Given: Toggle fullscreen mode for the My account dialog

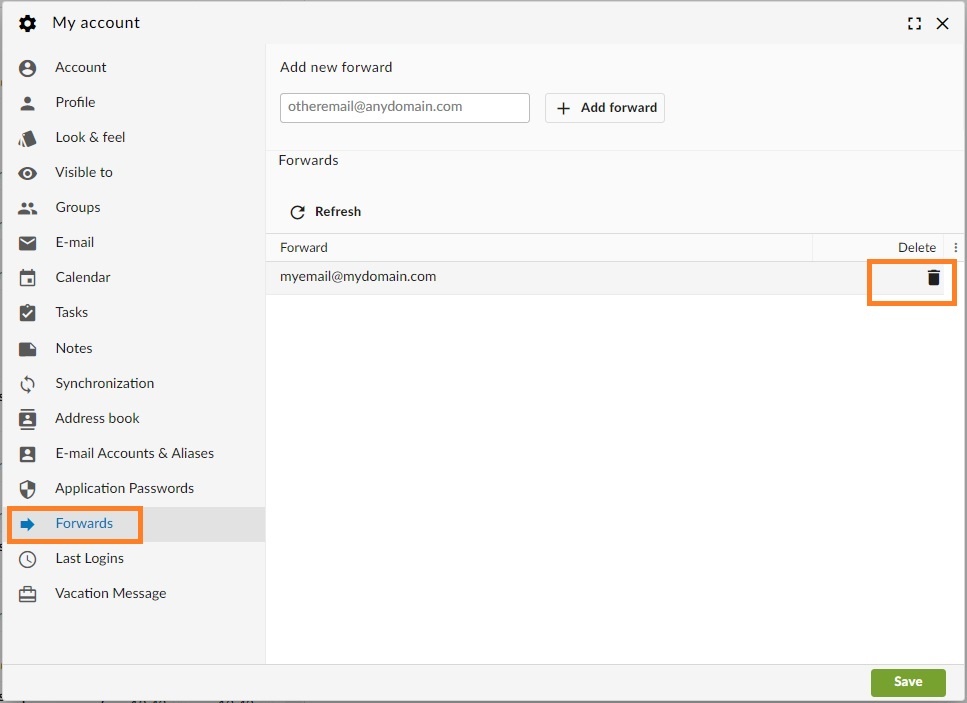Looking at the screenshot, I should pos(914,23).
